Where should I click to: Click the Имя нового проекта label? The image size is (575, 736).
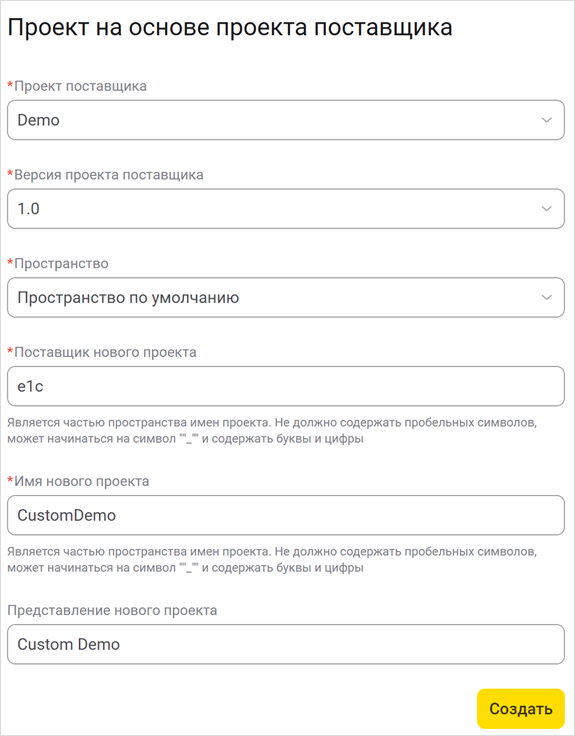82,482
